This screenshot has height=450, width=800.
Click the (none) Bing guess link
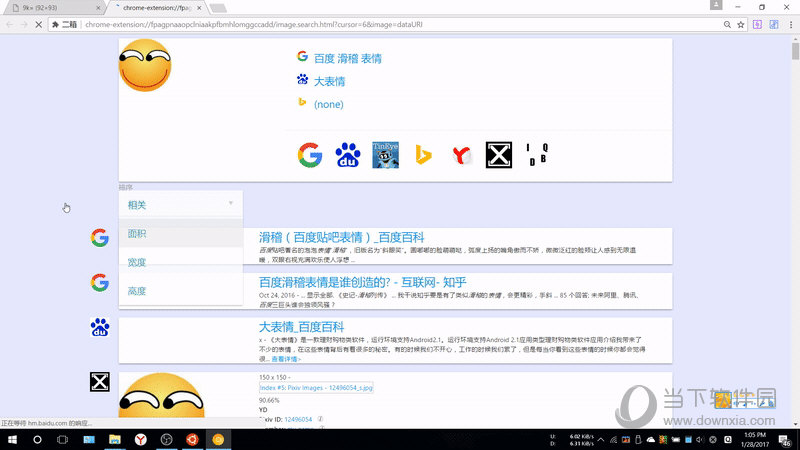[329, 104]
